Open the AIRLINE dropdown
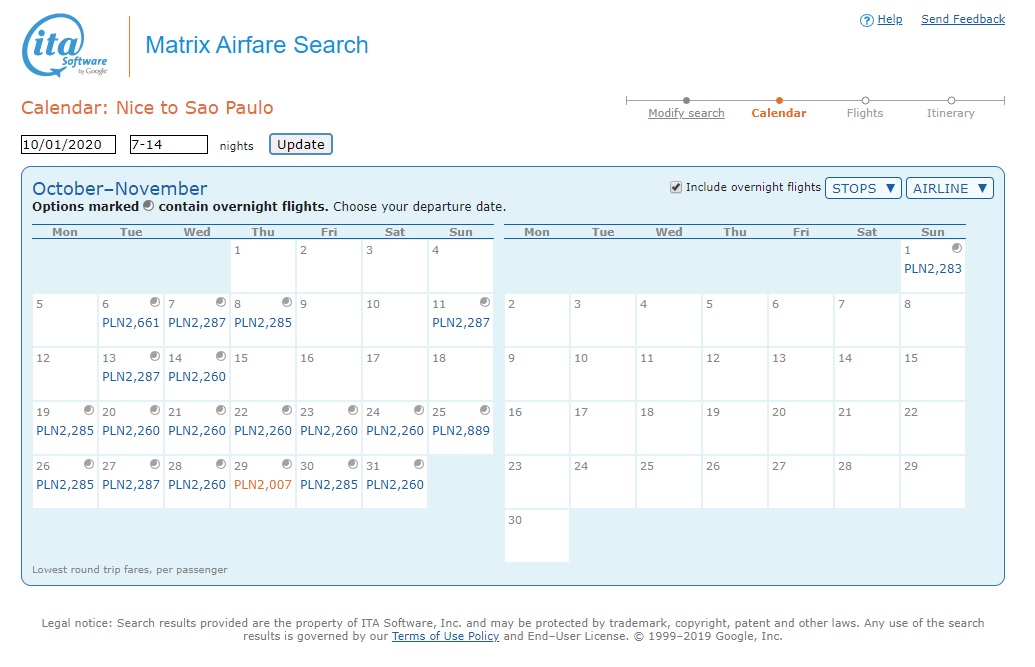 949,188
